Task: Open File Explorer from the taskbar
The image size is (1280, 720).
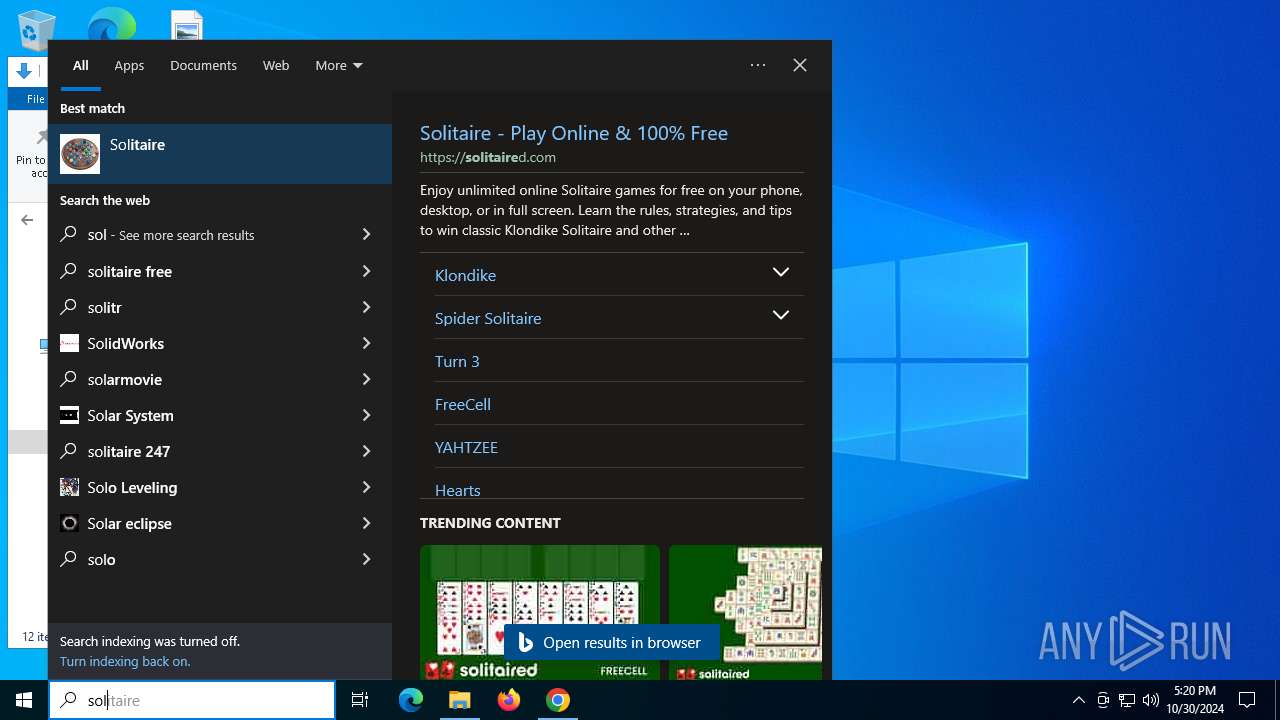Action: 459,700
